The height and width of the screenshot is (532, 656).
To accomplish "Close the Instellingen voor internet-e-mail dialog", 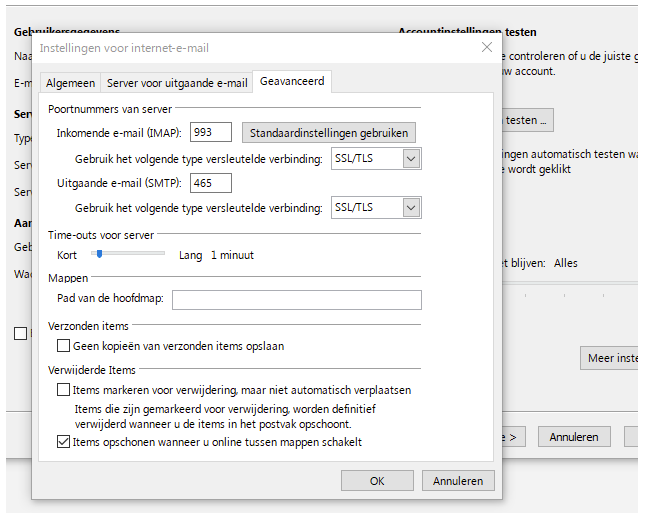I will pos(486,47).
